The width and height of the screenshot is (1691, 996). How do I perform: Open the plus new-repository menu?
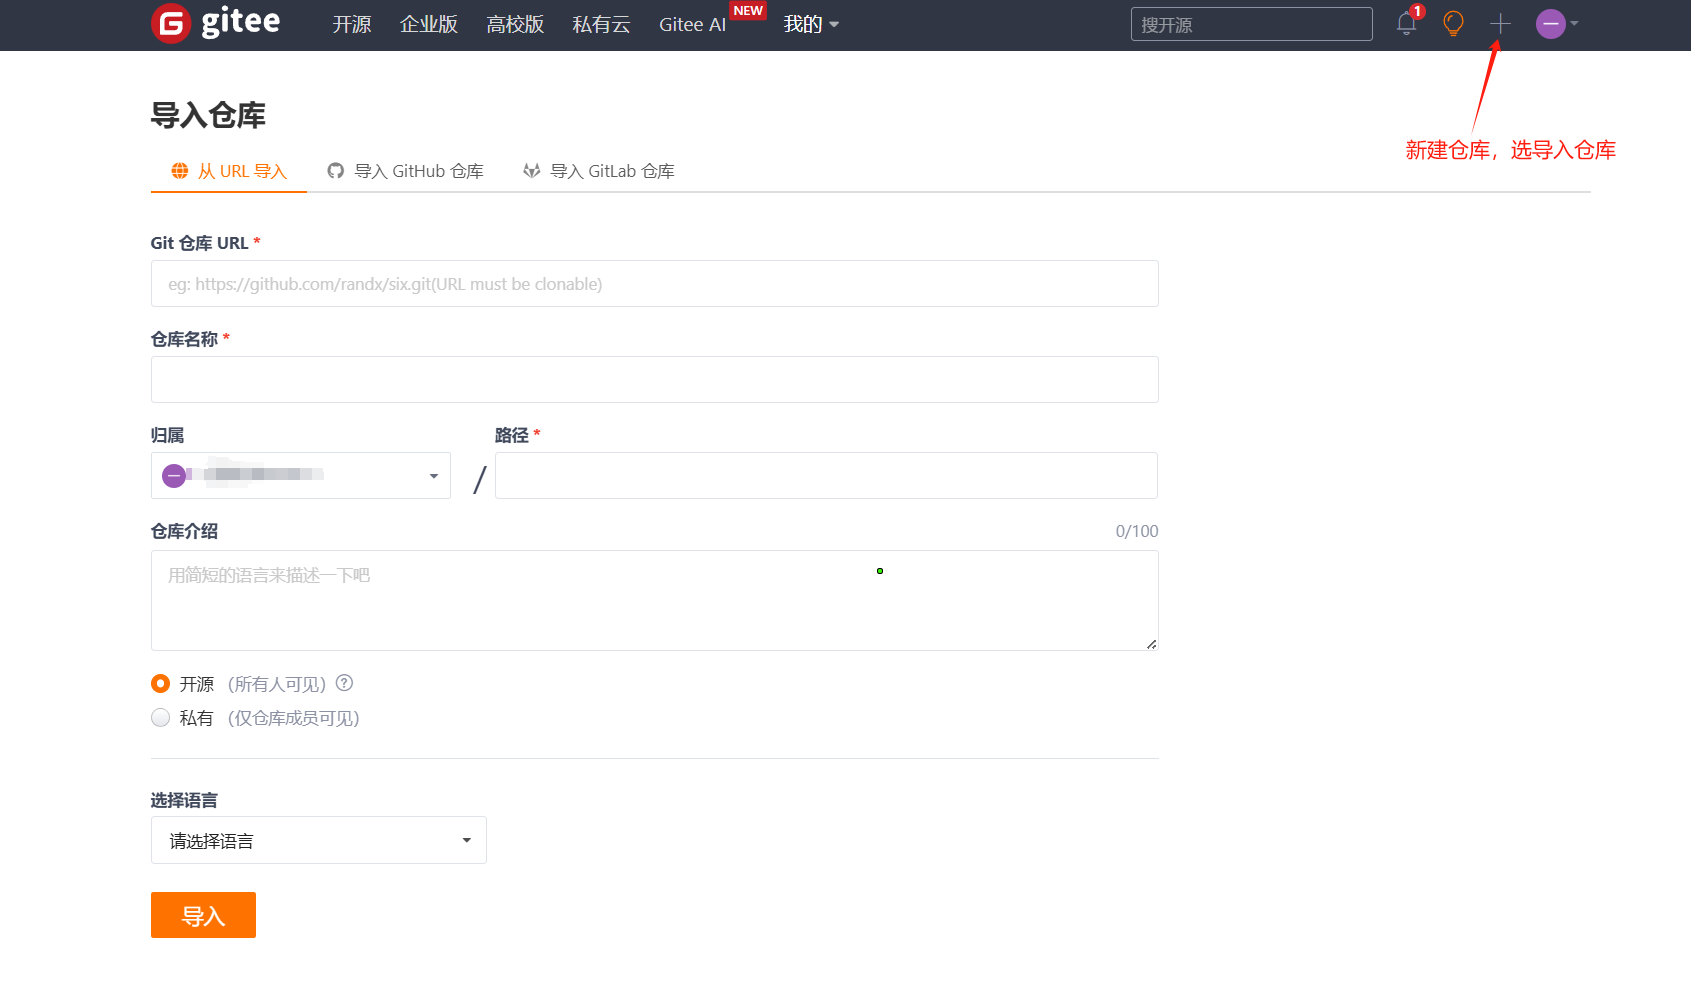point(1500,23)
